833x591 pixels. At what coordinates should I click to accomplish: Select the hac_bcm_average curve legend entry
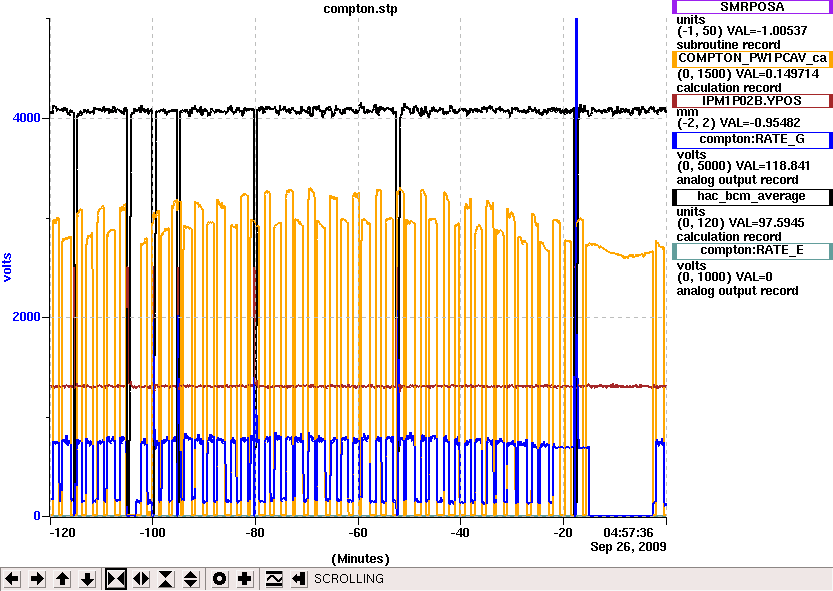click(752, 196)
